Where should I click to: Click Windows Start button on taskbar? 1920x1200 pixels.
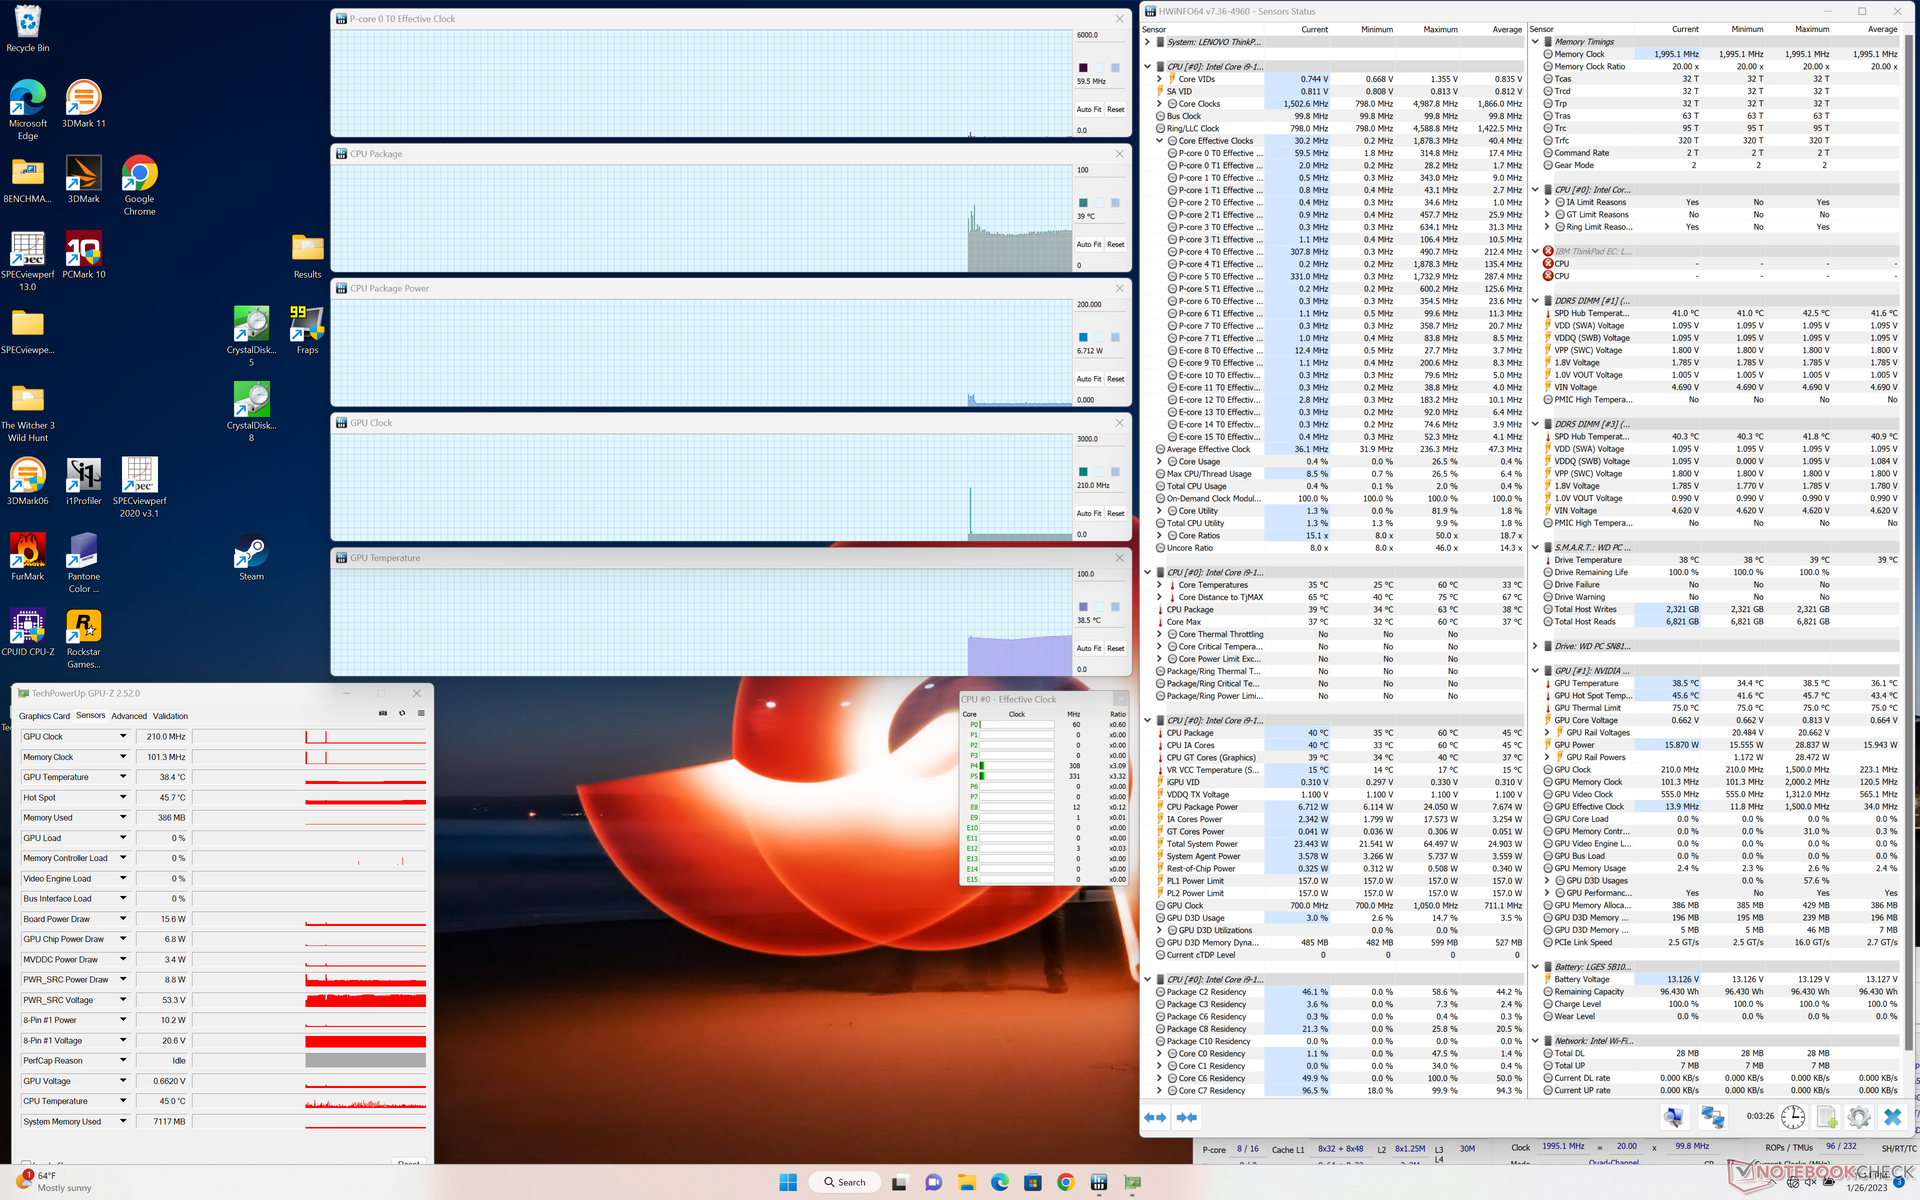(x=788, y=1182)
